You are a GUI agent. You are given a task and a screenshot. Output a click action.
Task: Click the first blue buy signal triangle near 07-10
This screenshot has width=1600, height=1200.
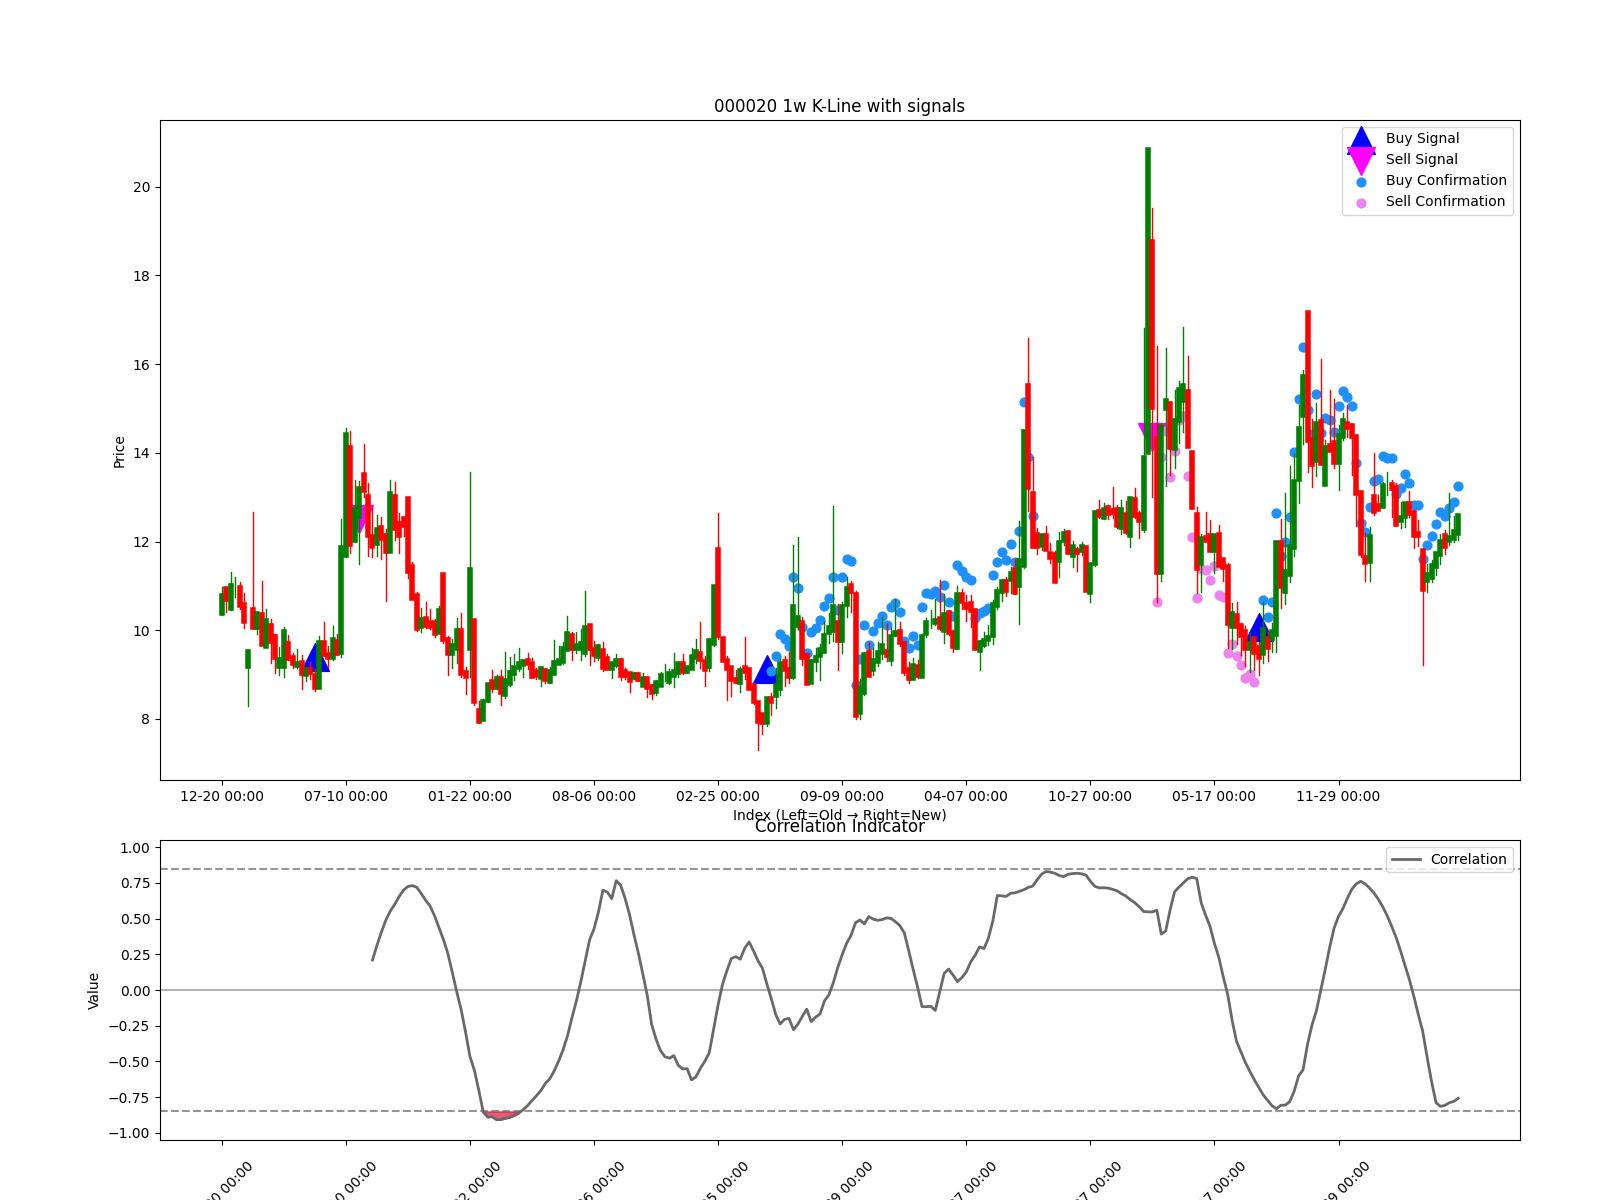(x=317, y=659)
